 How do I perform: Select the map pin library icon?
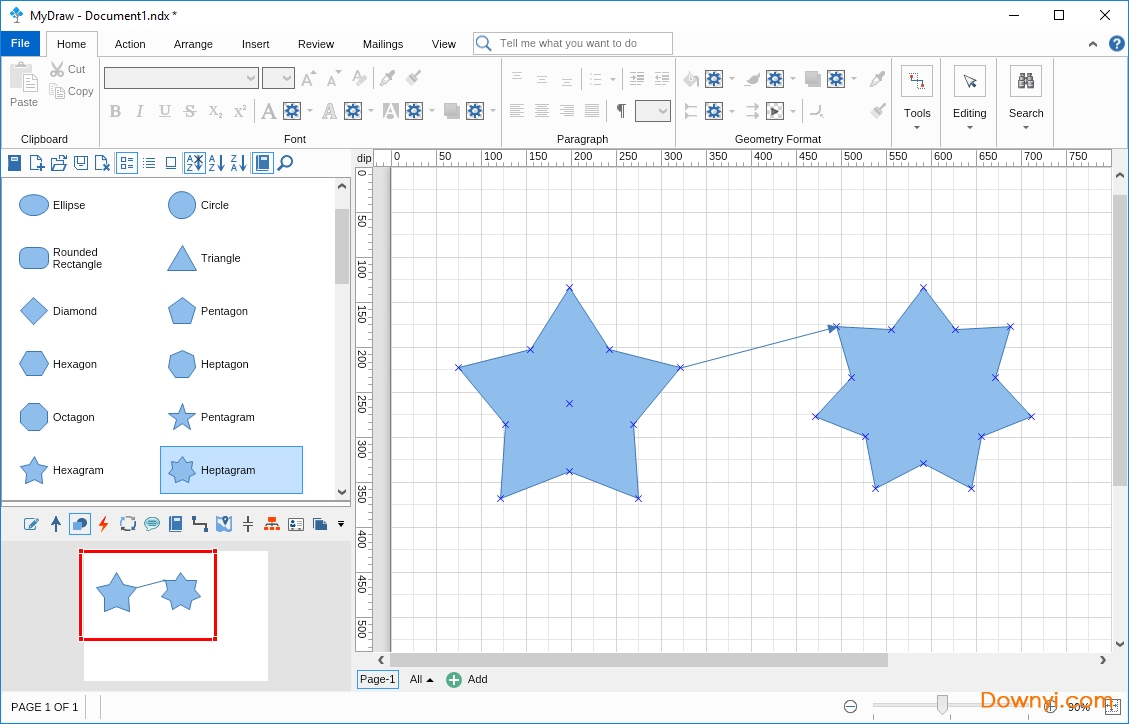[x=224, y=523]
